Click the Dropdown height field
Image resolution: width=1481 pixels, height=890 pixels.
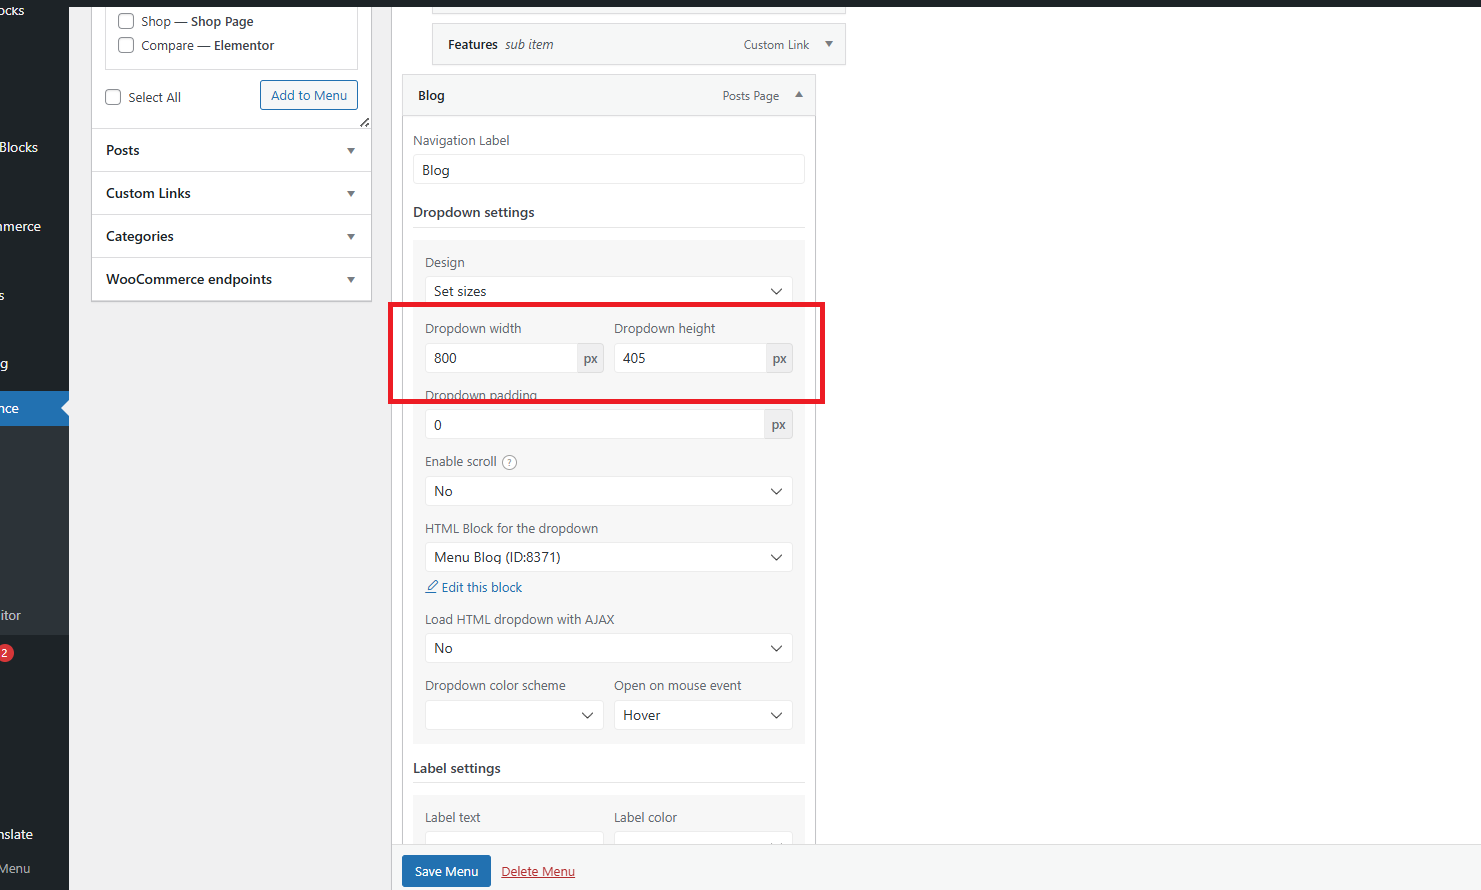690,358
